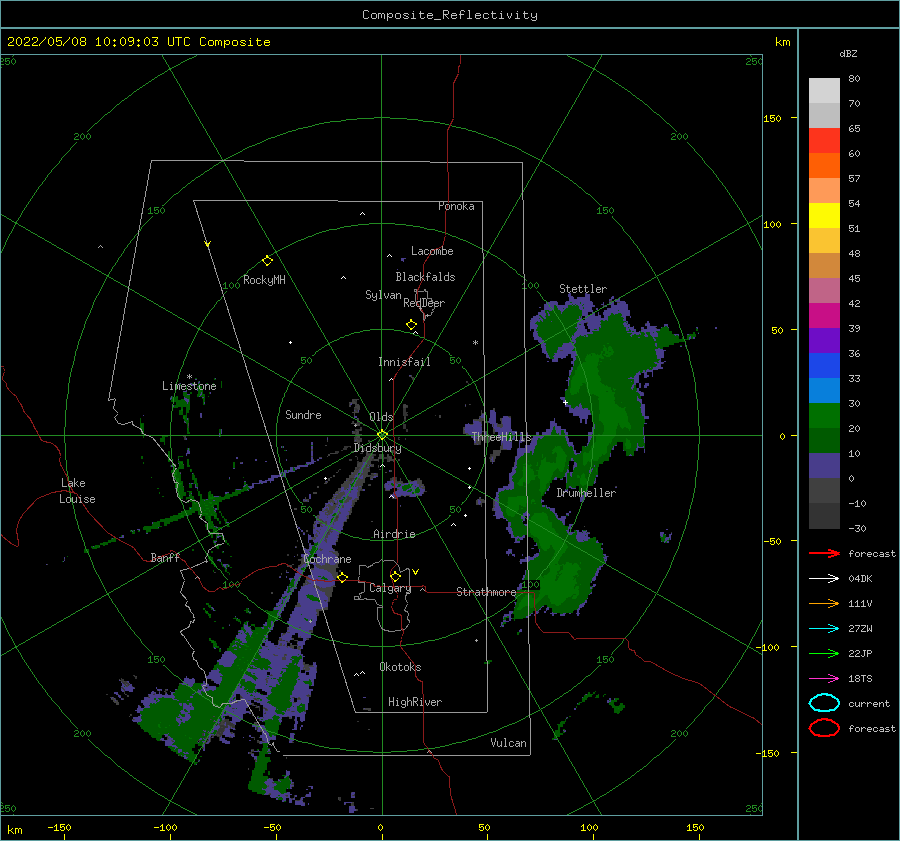Select the white 04DK arrow icon
Image resolution: width=900 pixels, height=841 pixels.
click(x=824, y=578)
